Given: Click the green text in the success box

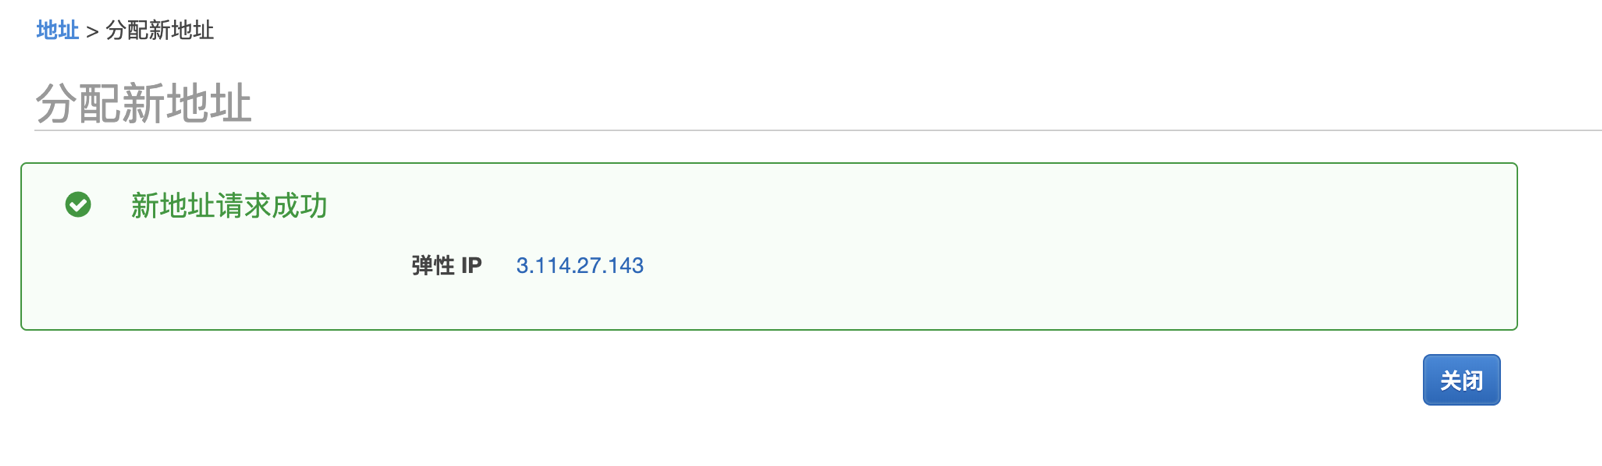Looking at the screenshot, I should (x=229, y=205).
